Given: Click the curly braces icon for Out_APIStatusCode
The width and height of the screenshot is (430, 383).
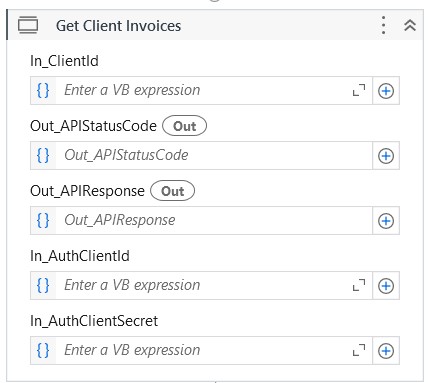Looking at the screenshot, I should point(43,155).
